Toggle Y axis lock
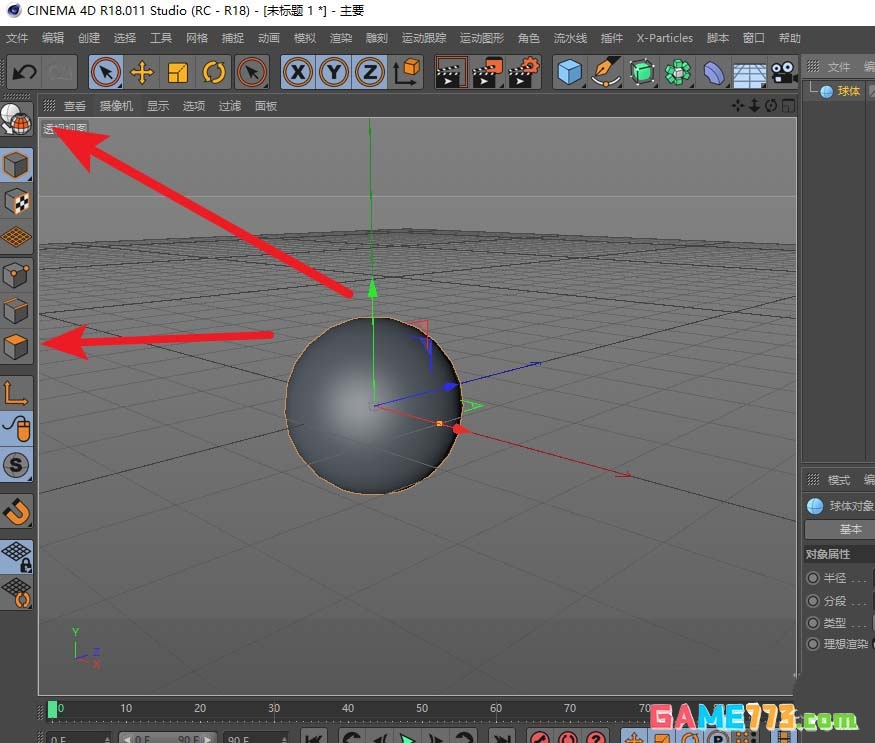 tap(333, 72)
